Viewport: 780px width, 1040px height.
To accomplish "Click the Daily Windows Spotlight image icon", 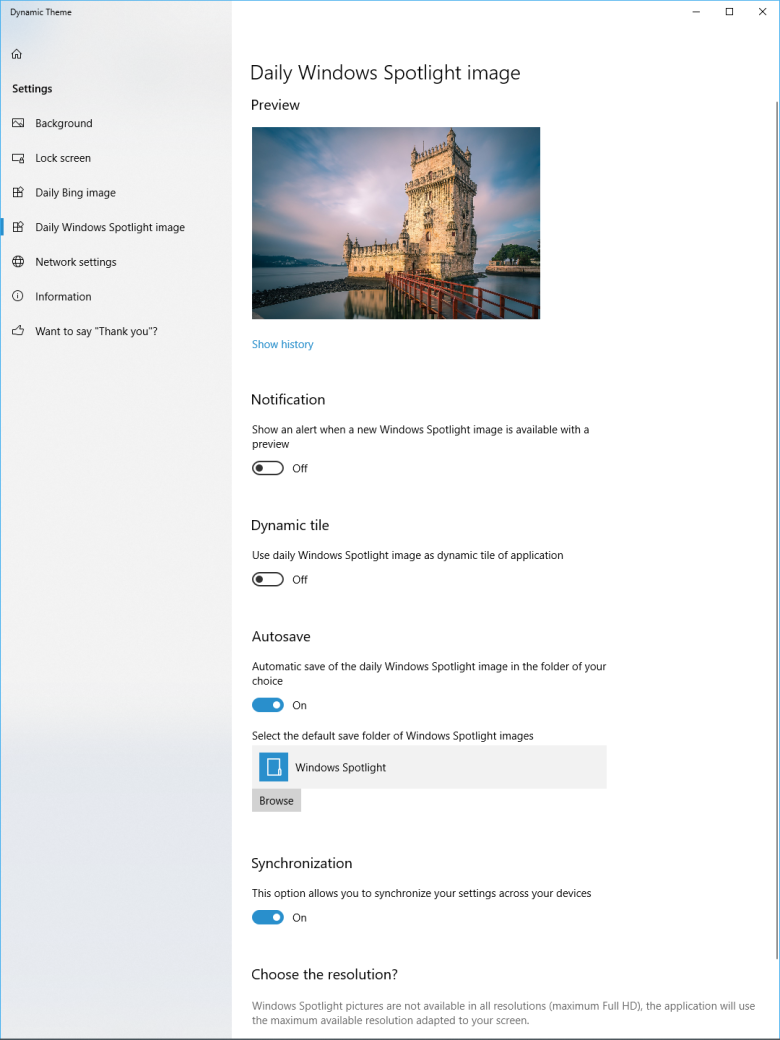I will coord(17,227).
